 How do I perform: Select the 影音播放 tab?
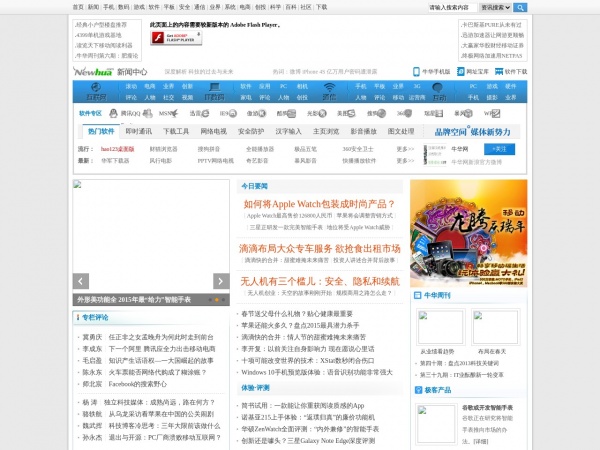[x=364, y=131]
